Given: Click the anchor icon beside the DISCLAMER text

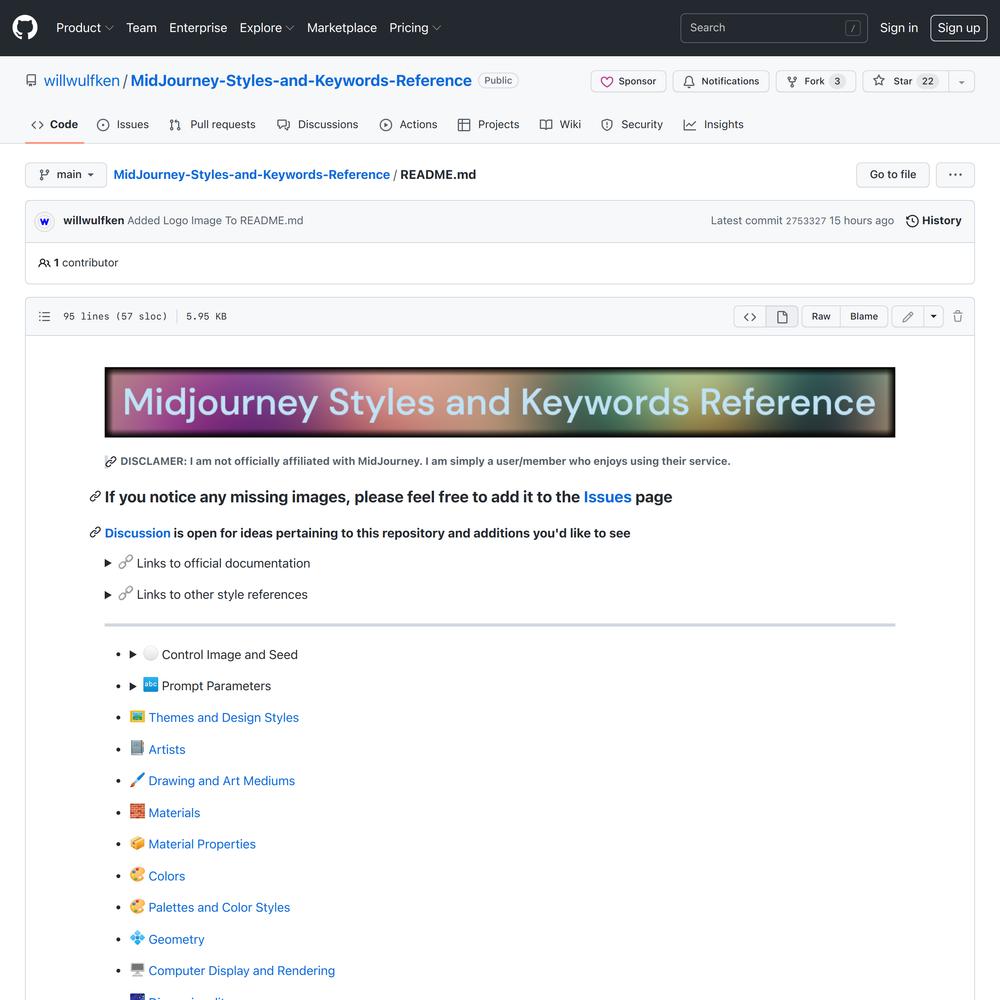Looking at the screenshot, I should [110, 461].
